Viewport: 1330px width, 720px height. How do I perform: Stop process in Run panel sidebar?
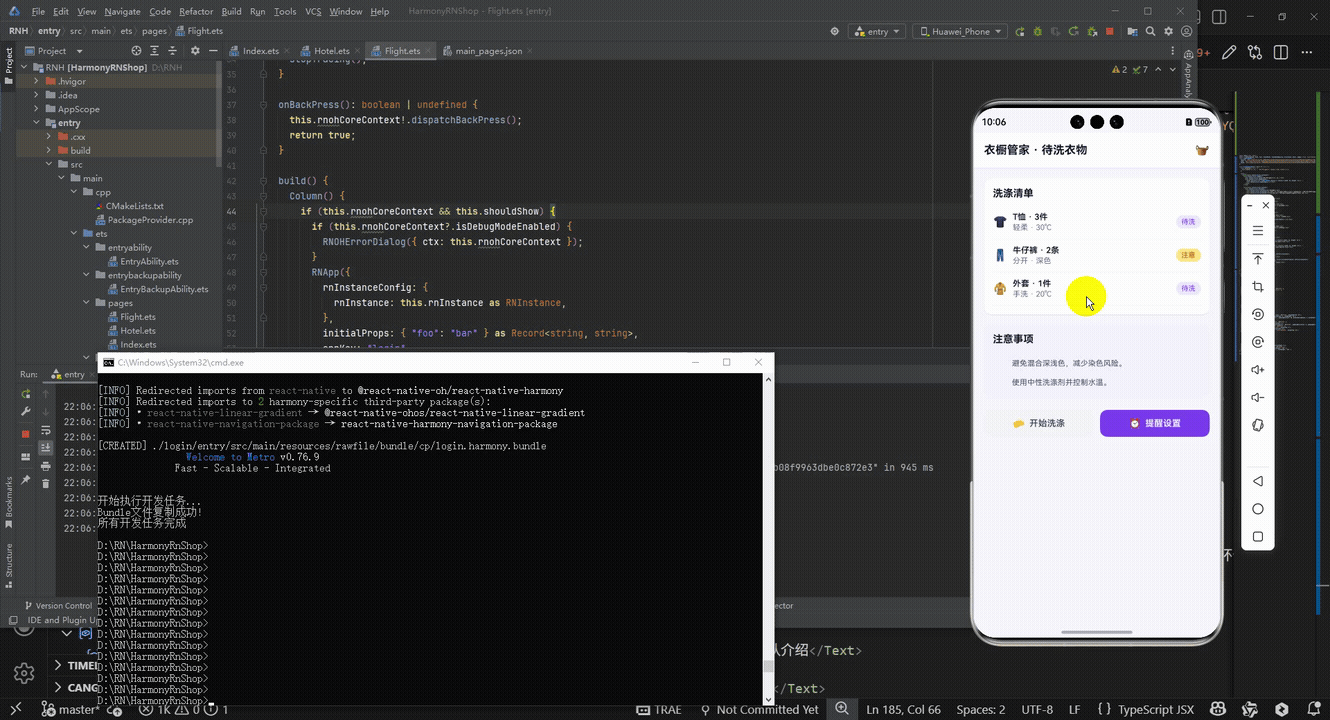click(26, 433)
